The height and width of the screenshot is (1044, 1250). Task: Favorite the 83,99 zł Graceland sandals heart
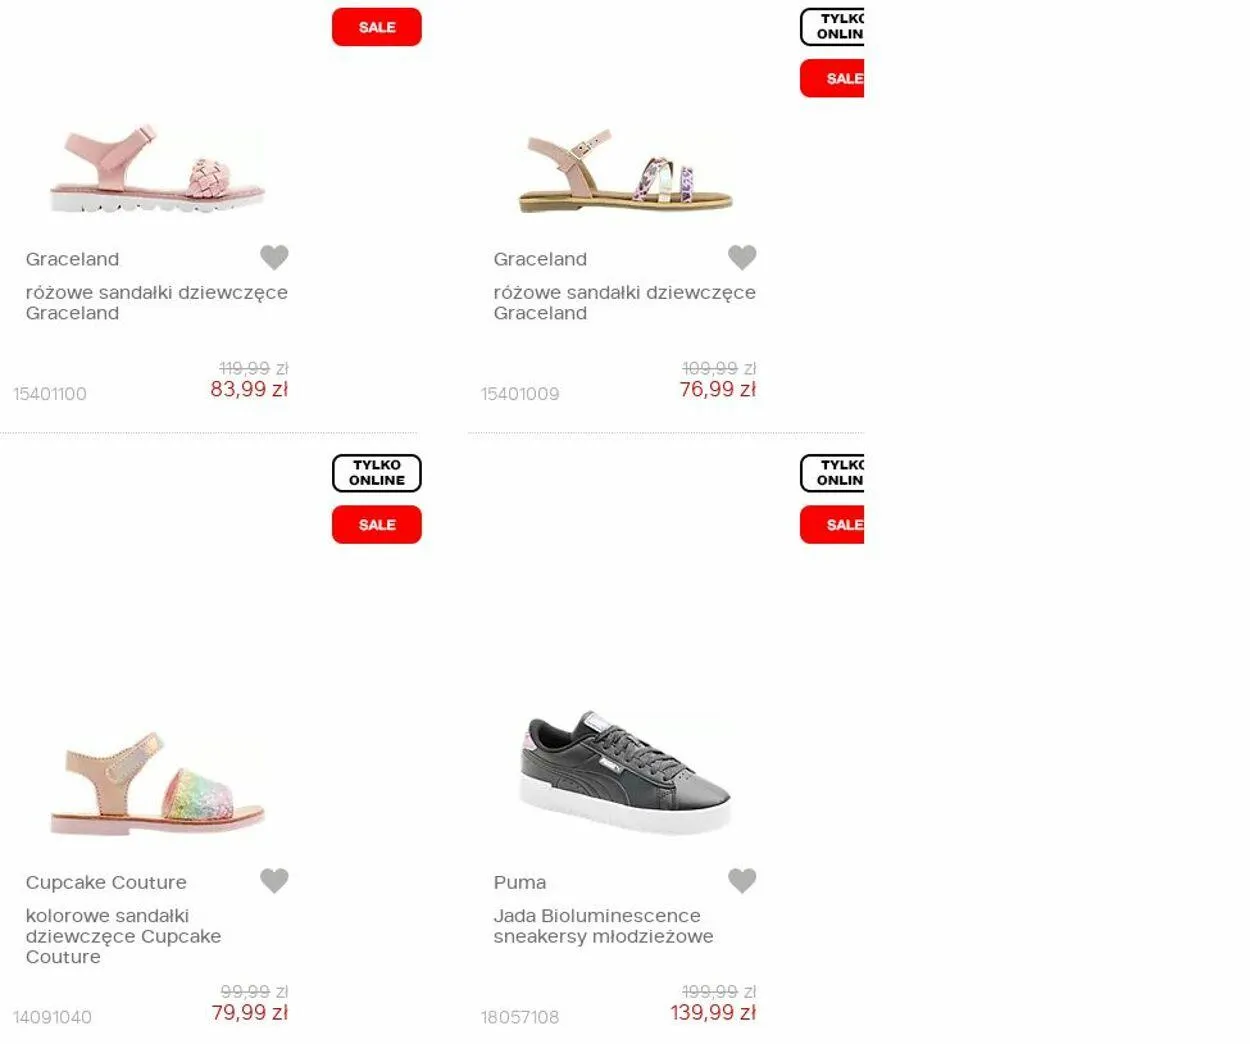coord(274,257)
